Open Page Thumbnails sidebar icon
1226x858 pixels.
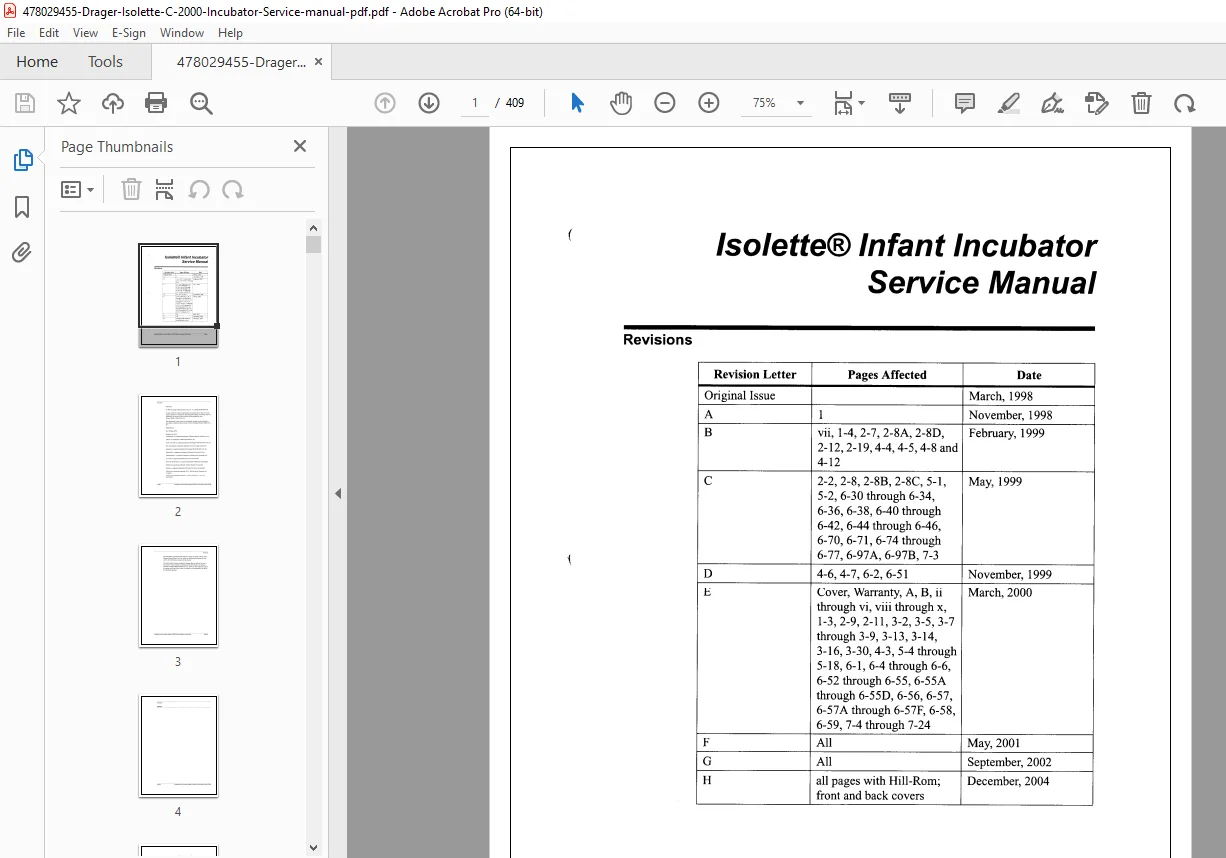(x=22, y=160)
